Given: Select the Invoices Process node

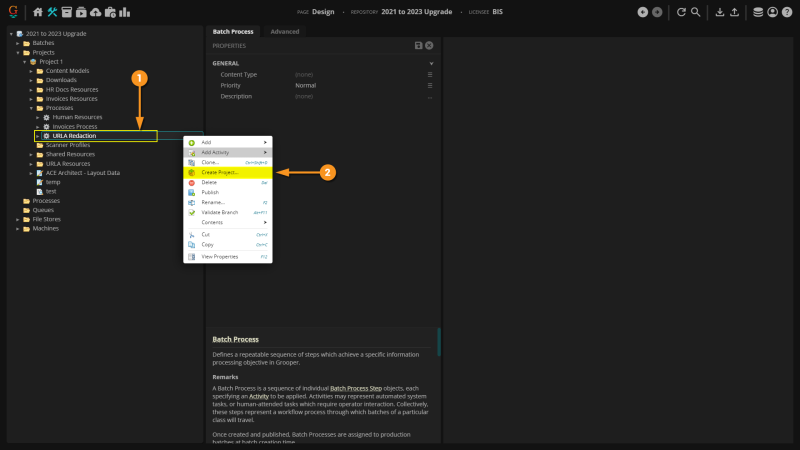Looking at the screenshot, I should tap(74, 127).
